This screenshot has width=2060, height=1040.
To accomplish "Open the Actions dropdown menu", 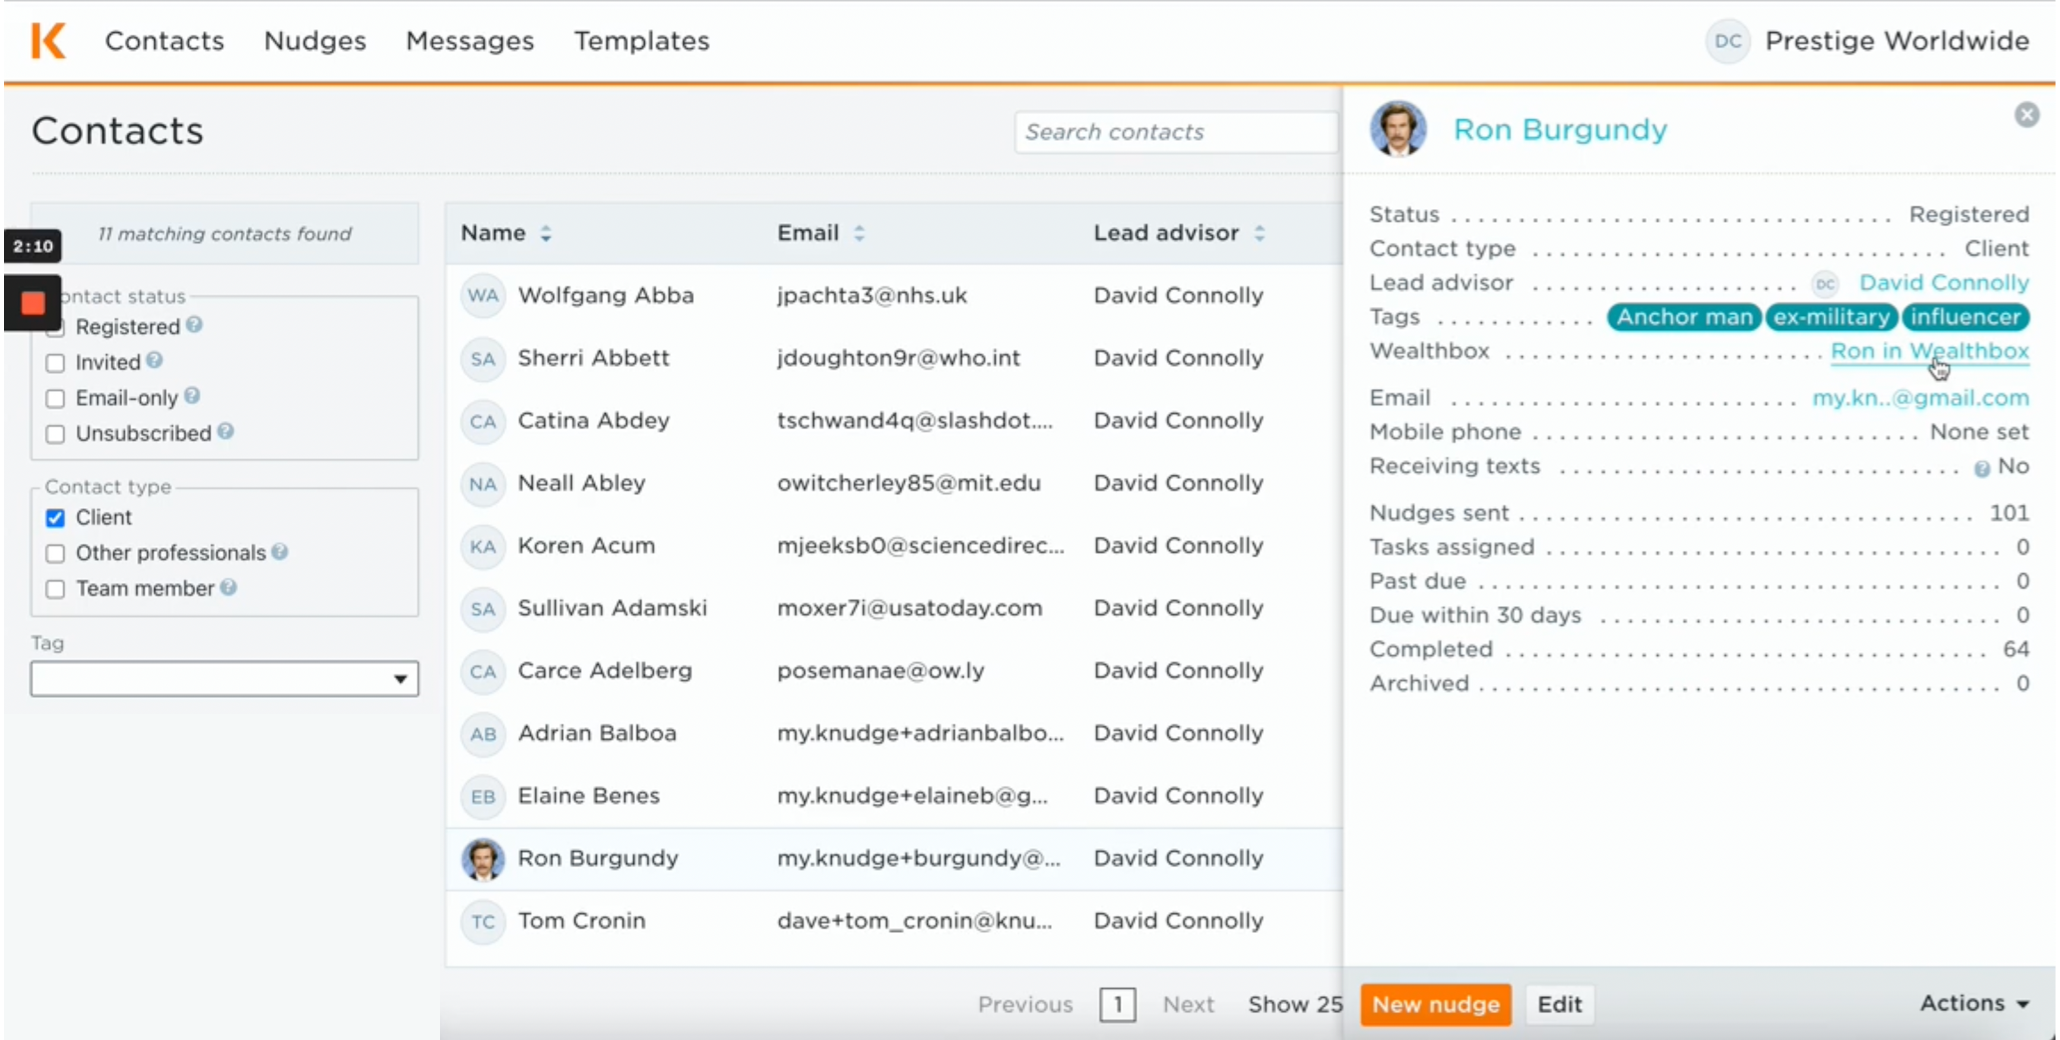I will pos(1974,1003).
